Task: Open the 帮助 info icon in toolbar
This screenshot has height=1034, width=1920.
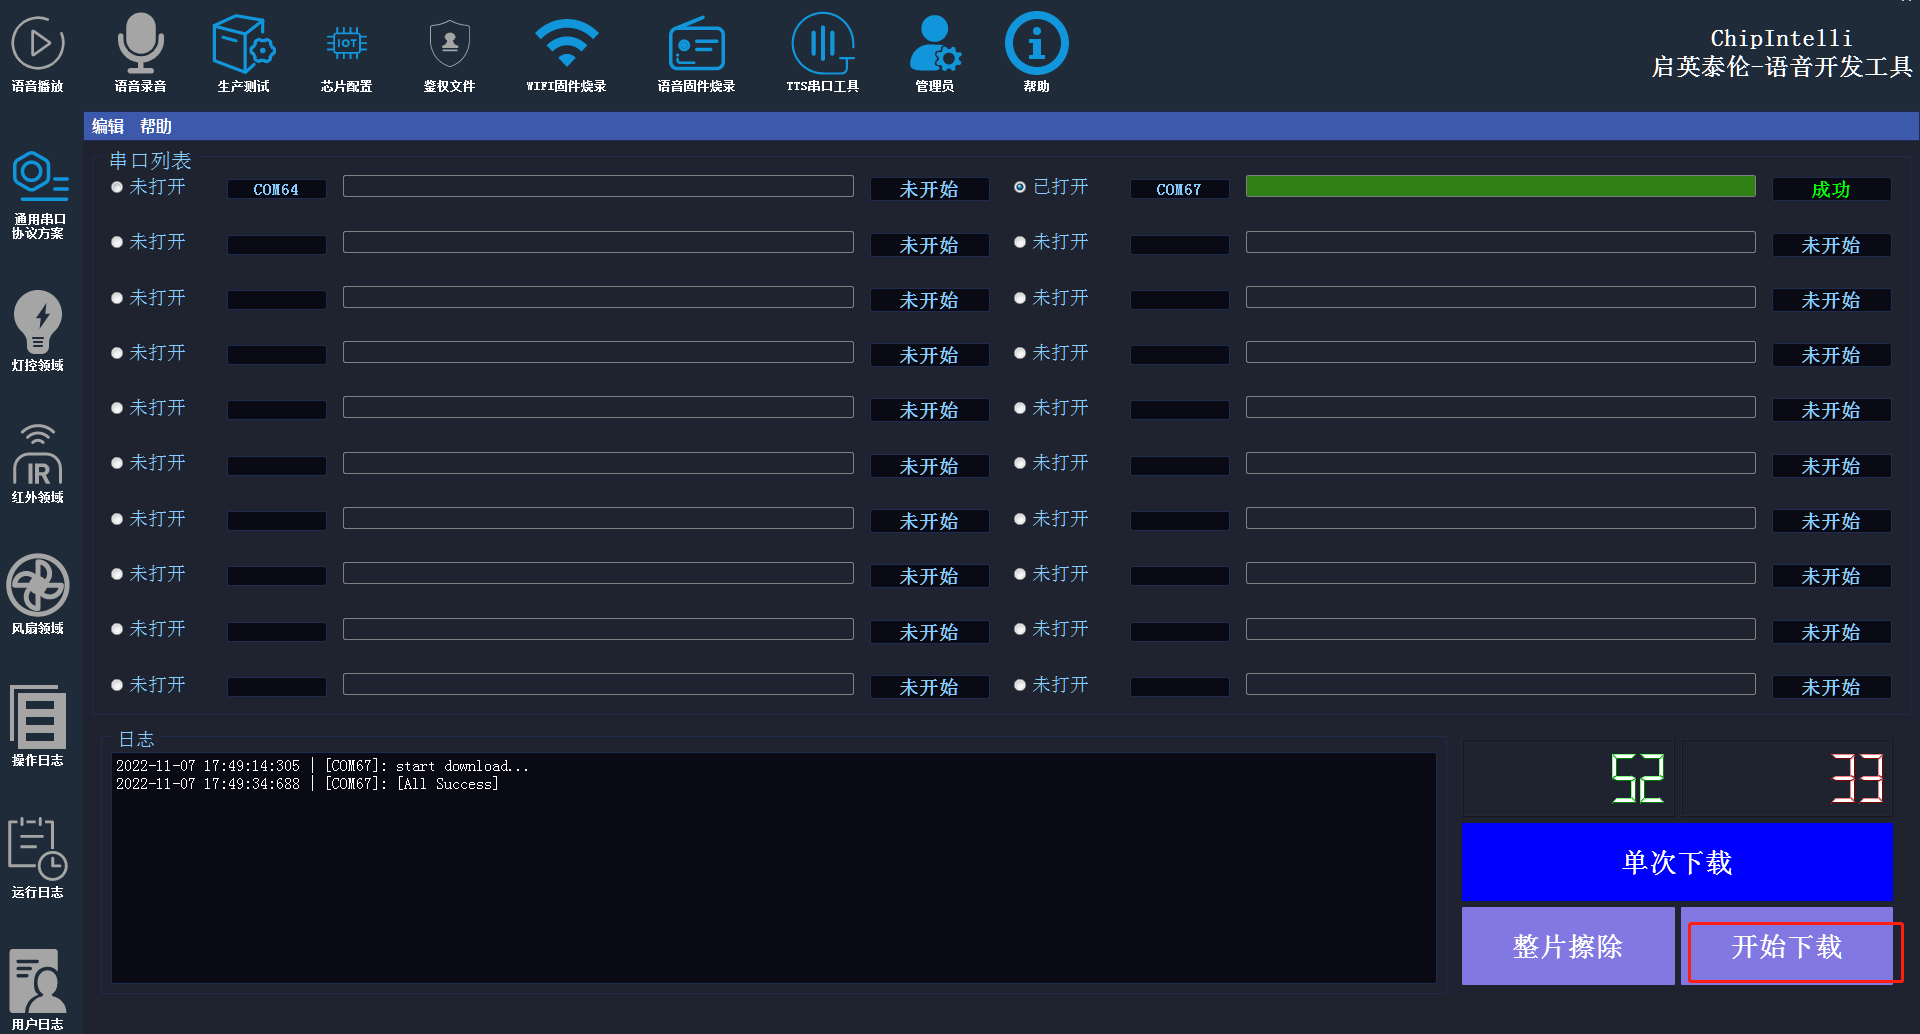Action: [x=1036, y=53]
